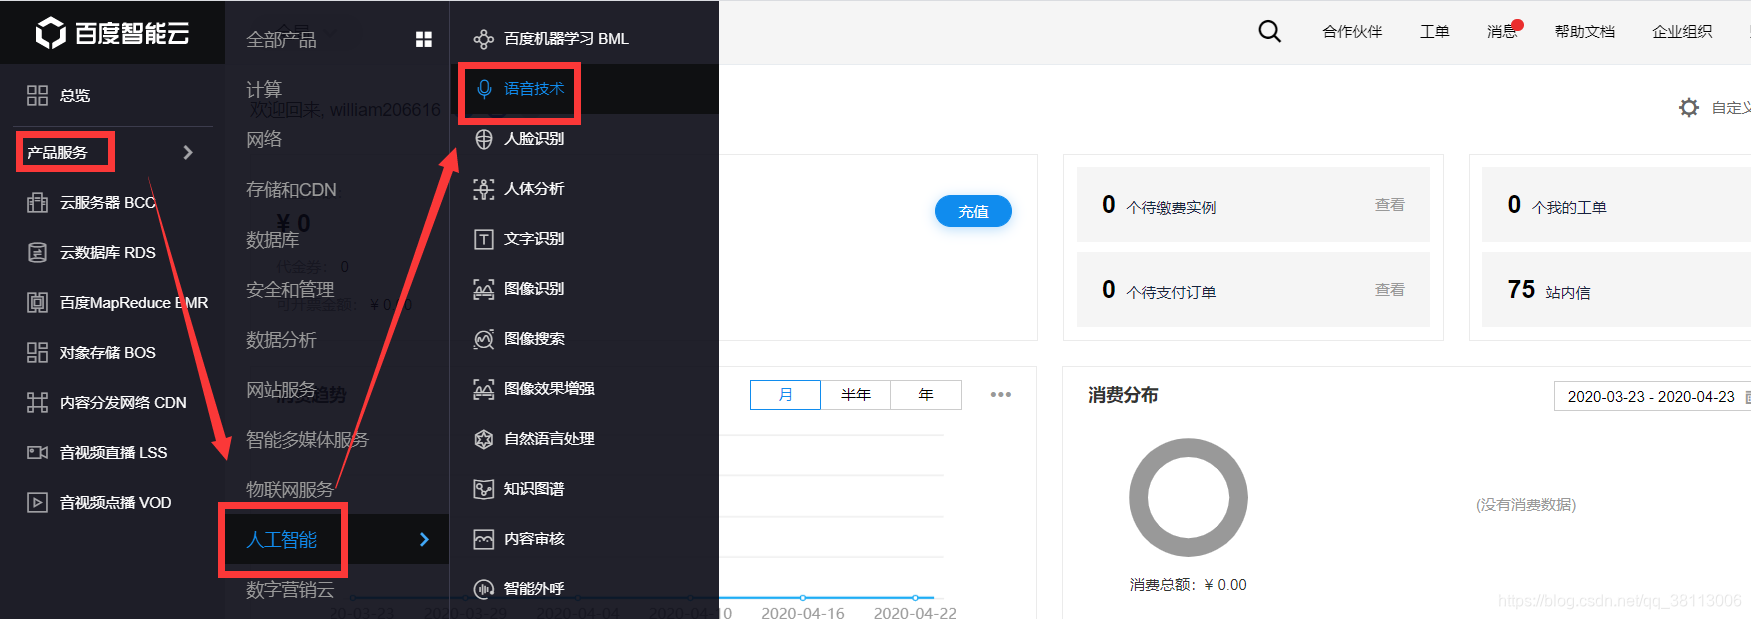Click the 云数据库 RDS icon

37,252
